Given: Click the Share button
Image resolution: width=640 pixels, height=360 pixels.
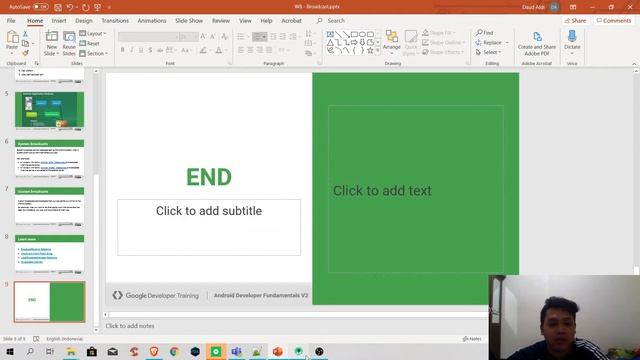Looking at the screenshot, I should coord(576,20).
